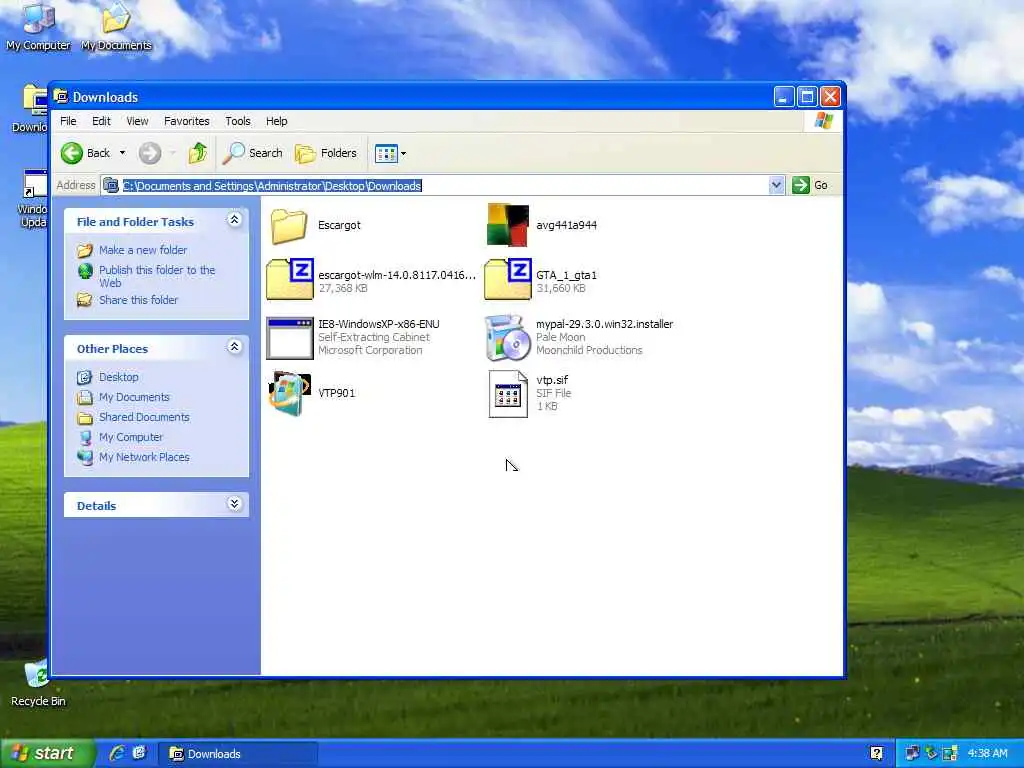Screen dimensions: 1024x768
Task: Select the IE8-WindowsXP-x86-ENU cabinet icon
Action: (289, 338)
